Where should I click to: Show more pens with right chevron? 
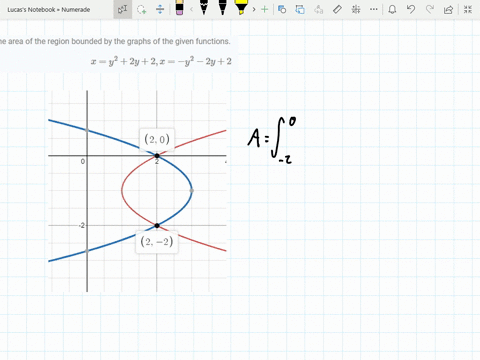tap(254, 9)
